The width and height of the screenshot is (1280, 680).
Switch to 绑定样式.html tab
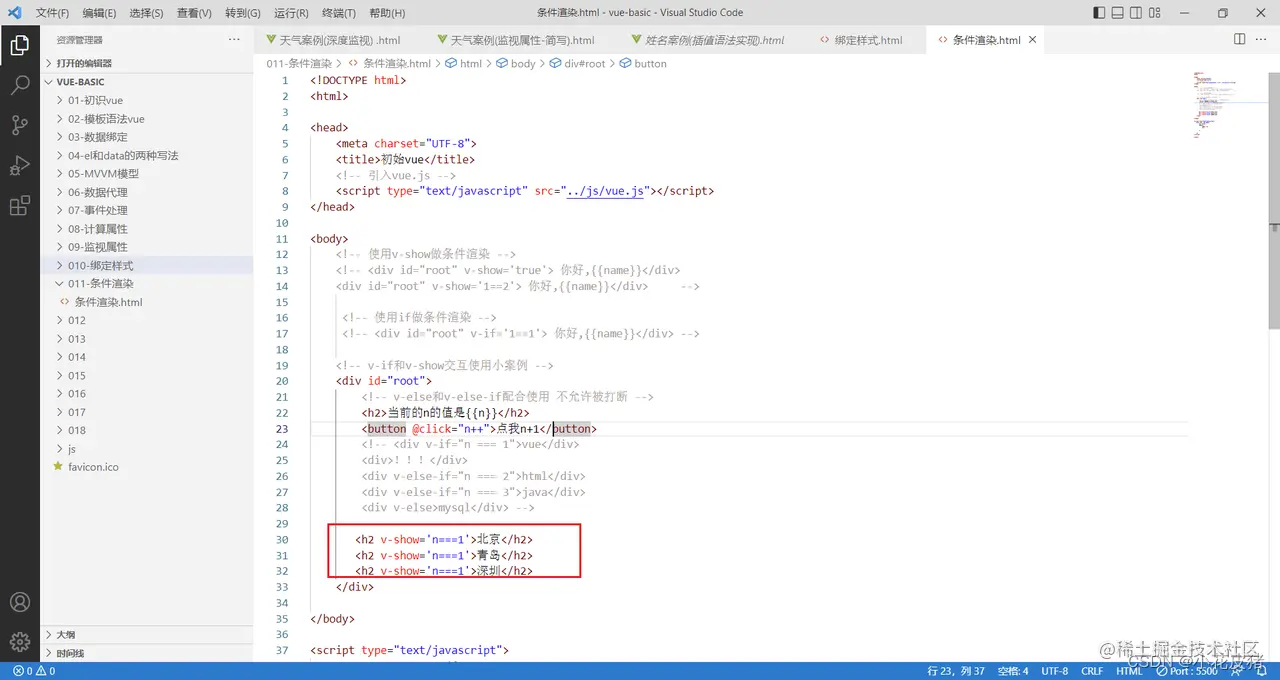click(868, 40)
